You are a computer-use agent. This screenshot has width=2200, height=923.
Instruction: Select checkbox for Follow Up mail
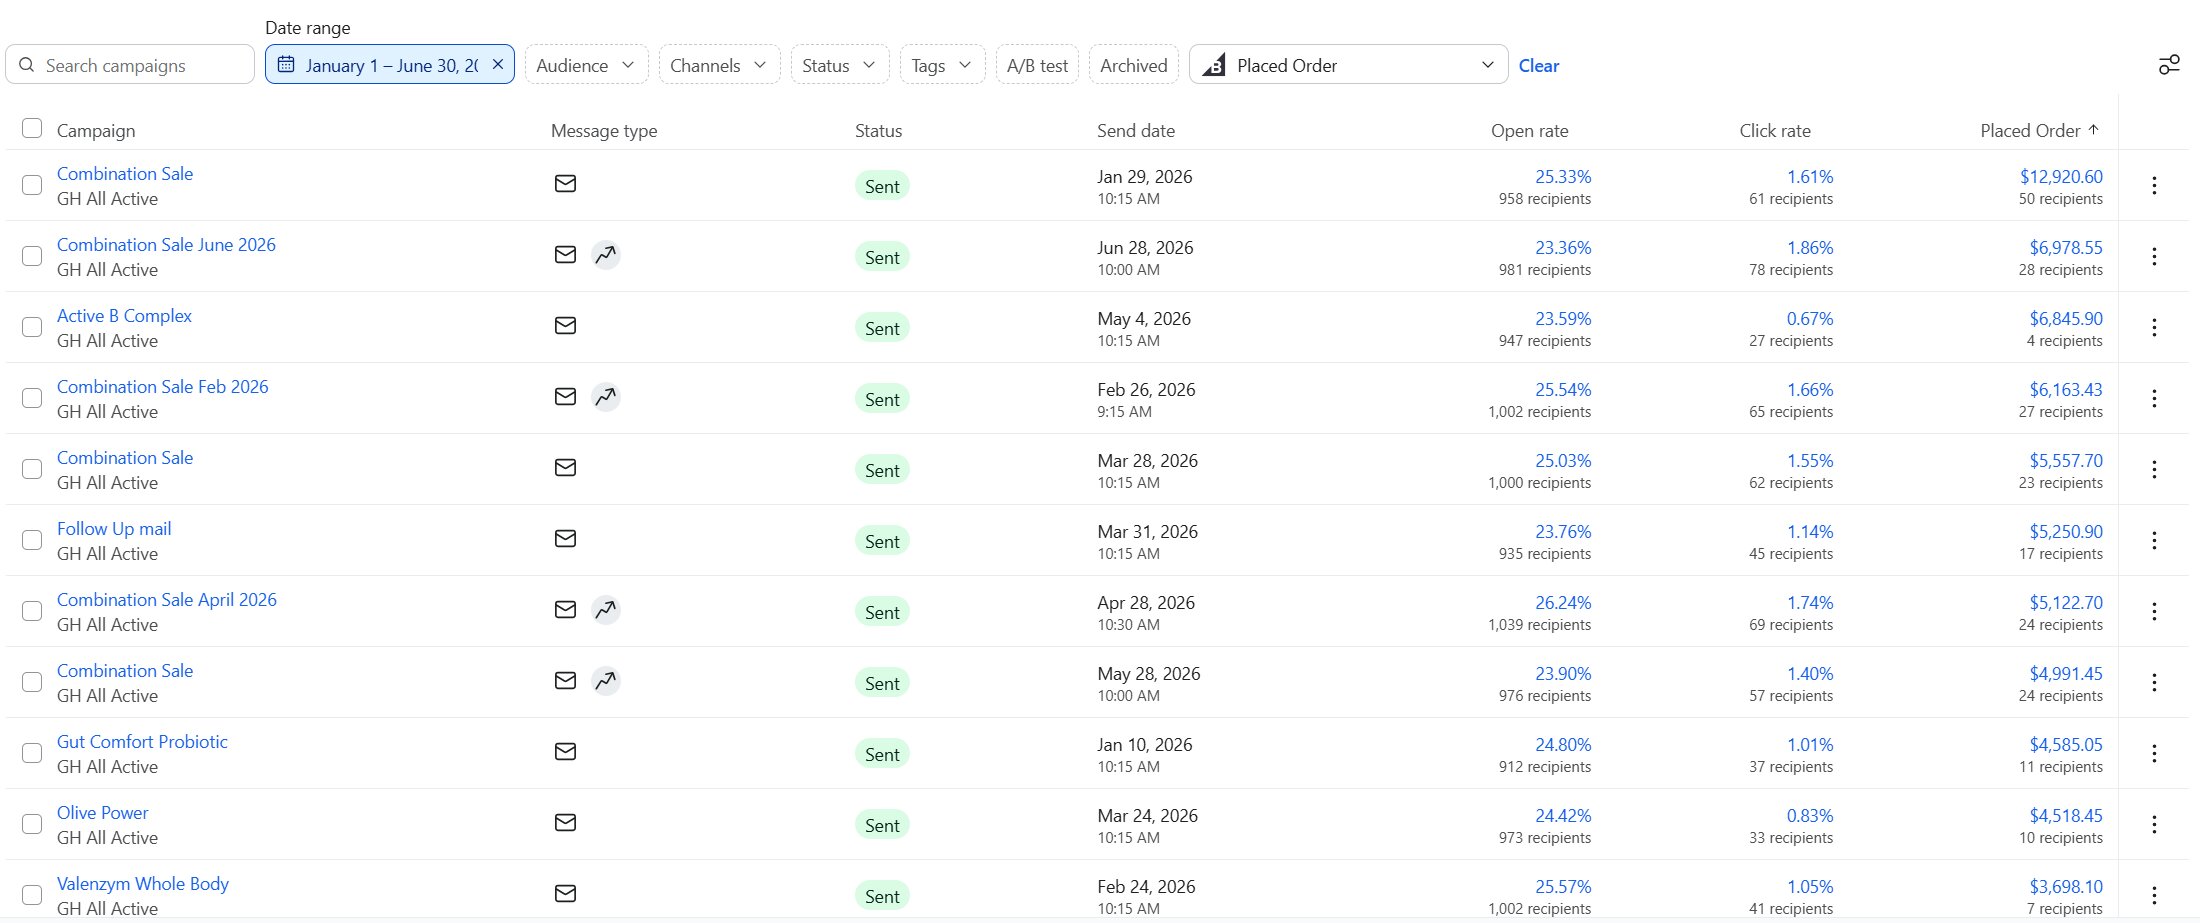pos(32,540)
